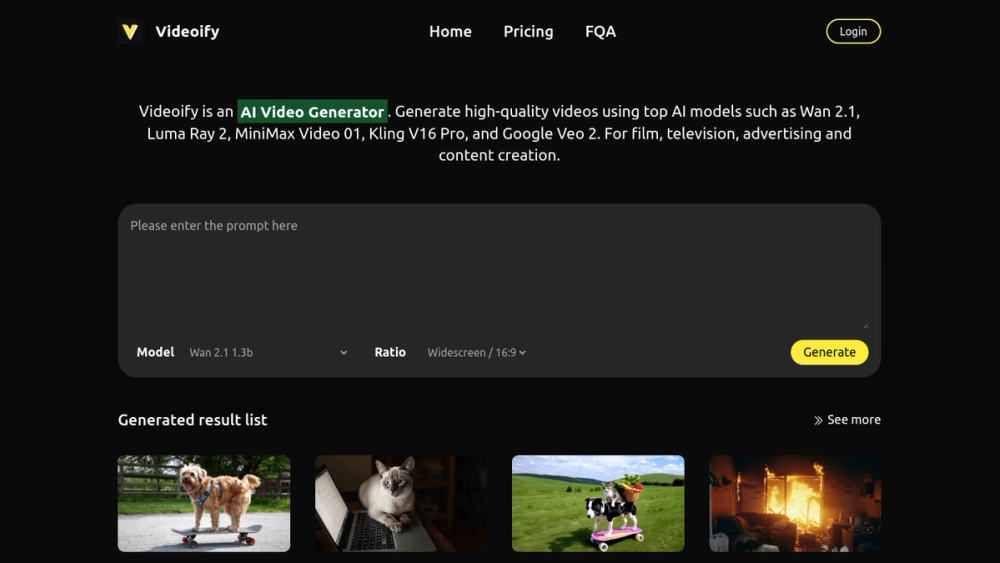1000x563 pixels.
Task: Focus the prompt text area
Action: 499,272
